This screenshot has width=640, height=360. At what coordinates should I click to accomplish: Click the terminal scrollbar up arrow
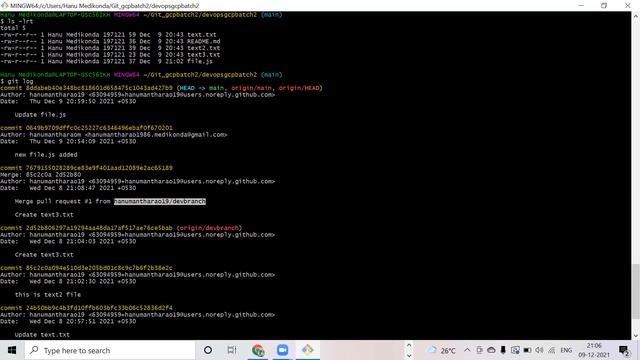pos(636,16)
